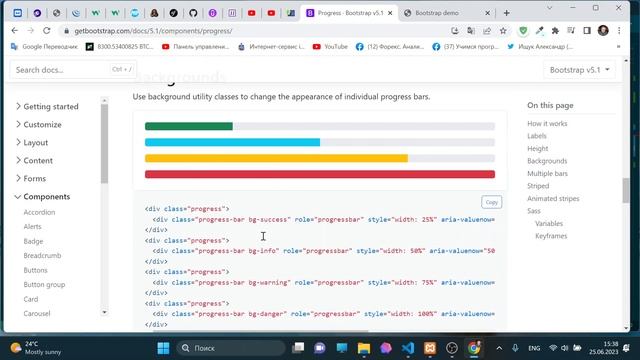Screen dimensions: 640x360
Task: Jump to How it works section
Action: pyautogui.click(x=547, y=123)
